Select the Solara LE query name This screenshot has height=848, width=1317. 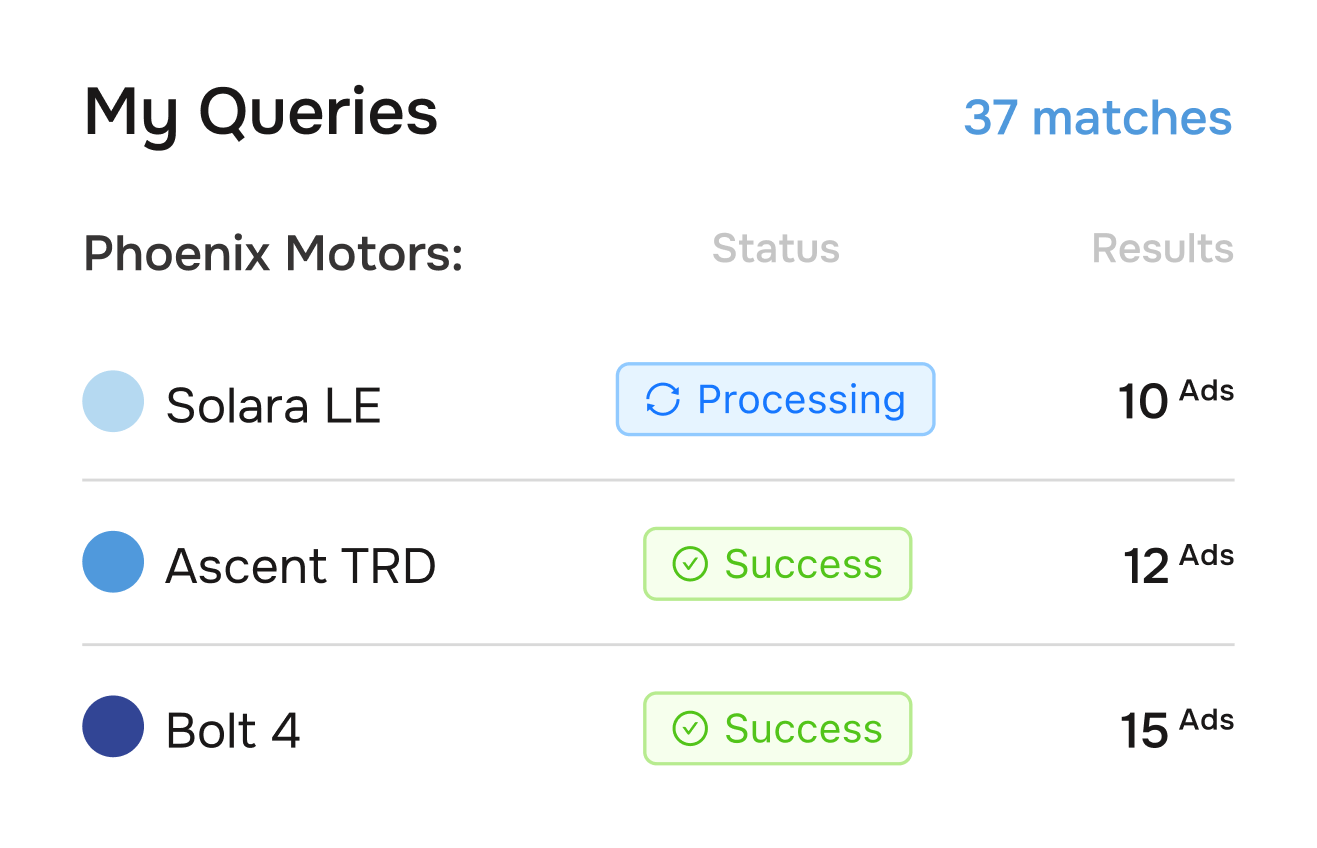273,404
